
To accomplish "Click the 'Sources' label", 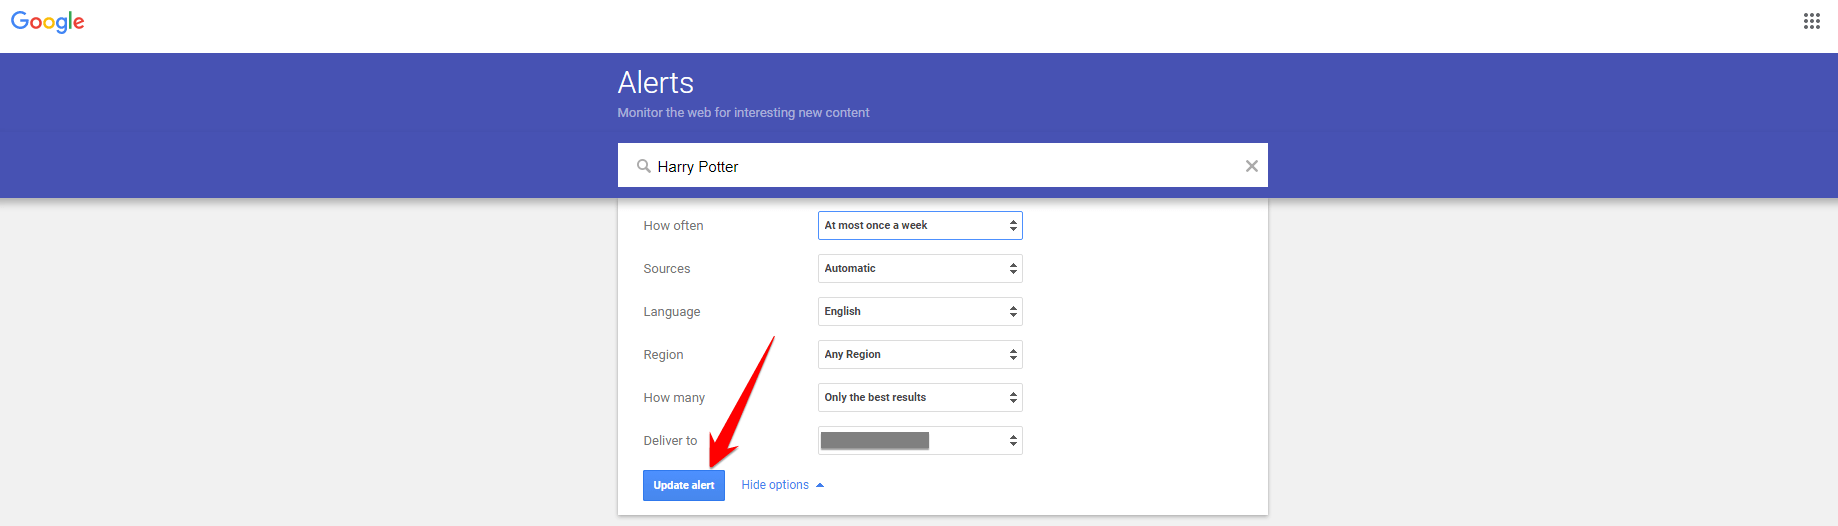I will tap(667, 269).
